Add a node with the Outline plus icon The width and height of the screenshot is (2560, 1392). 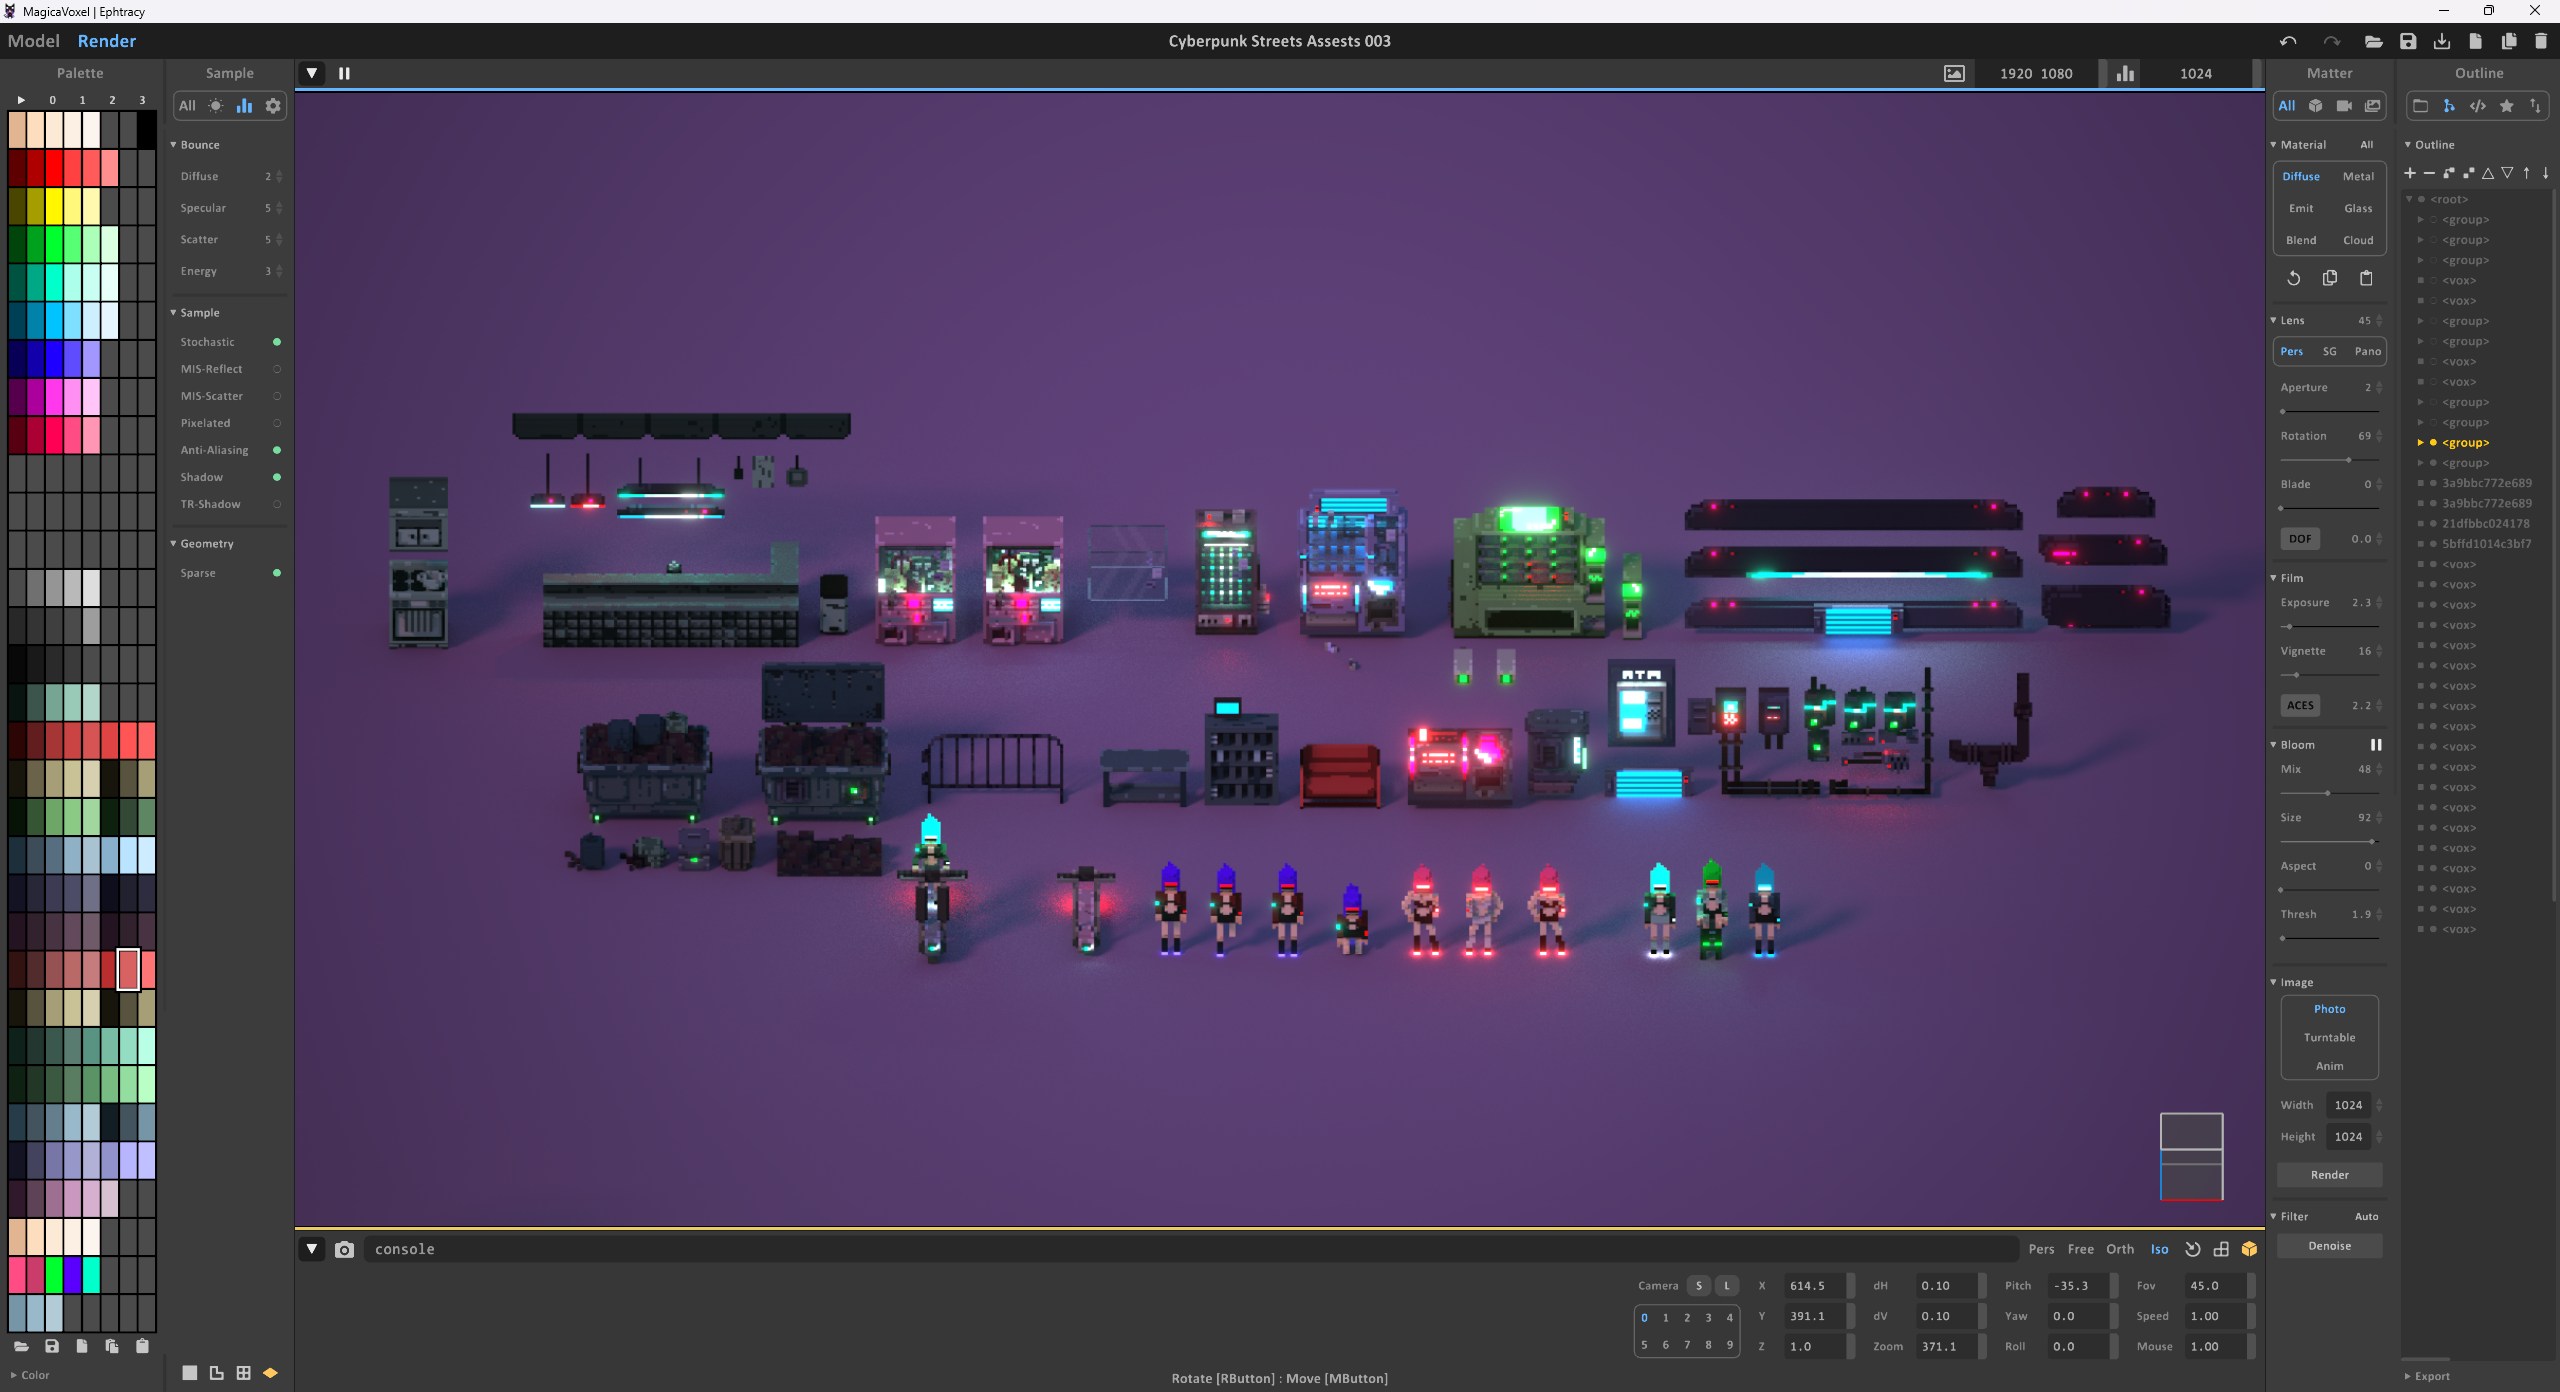tap(2410, 173)
